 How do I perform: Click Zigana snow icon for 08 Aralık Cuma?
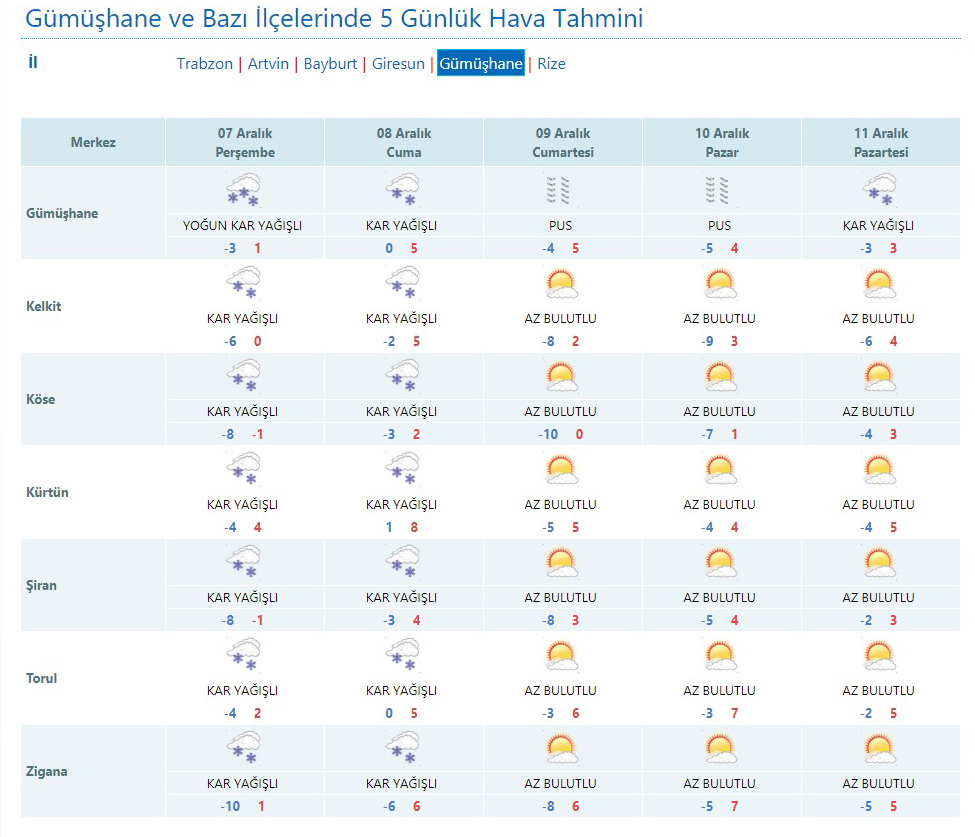click(402, 749)
